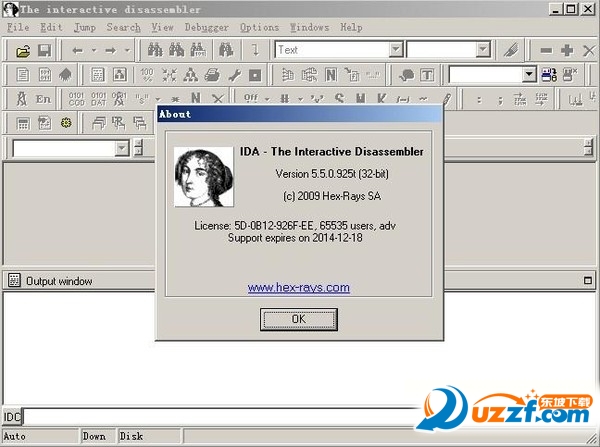This screenshot has width=600, height=447.
Task: Open the Options menu
Action: pyautogui.click(x=259, y=27)
